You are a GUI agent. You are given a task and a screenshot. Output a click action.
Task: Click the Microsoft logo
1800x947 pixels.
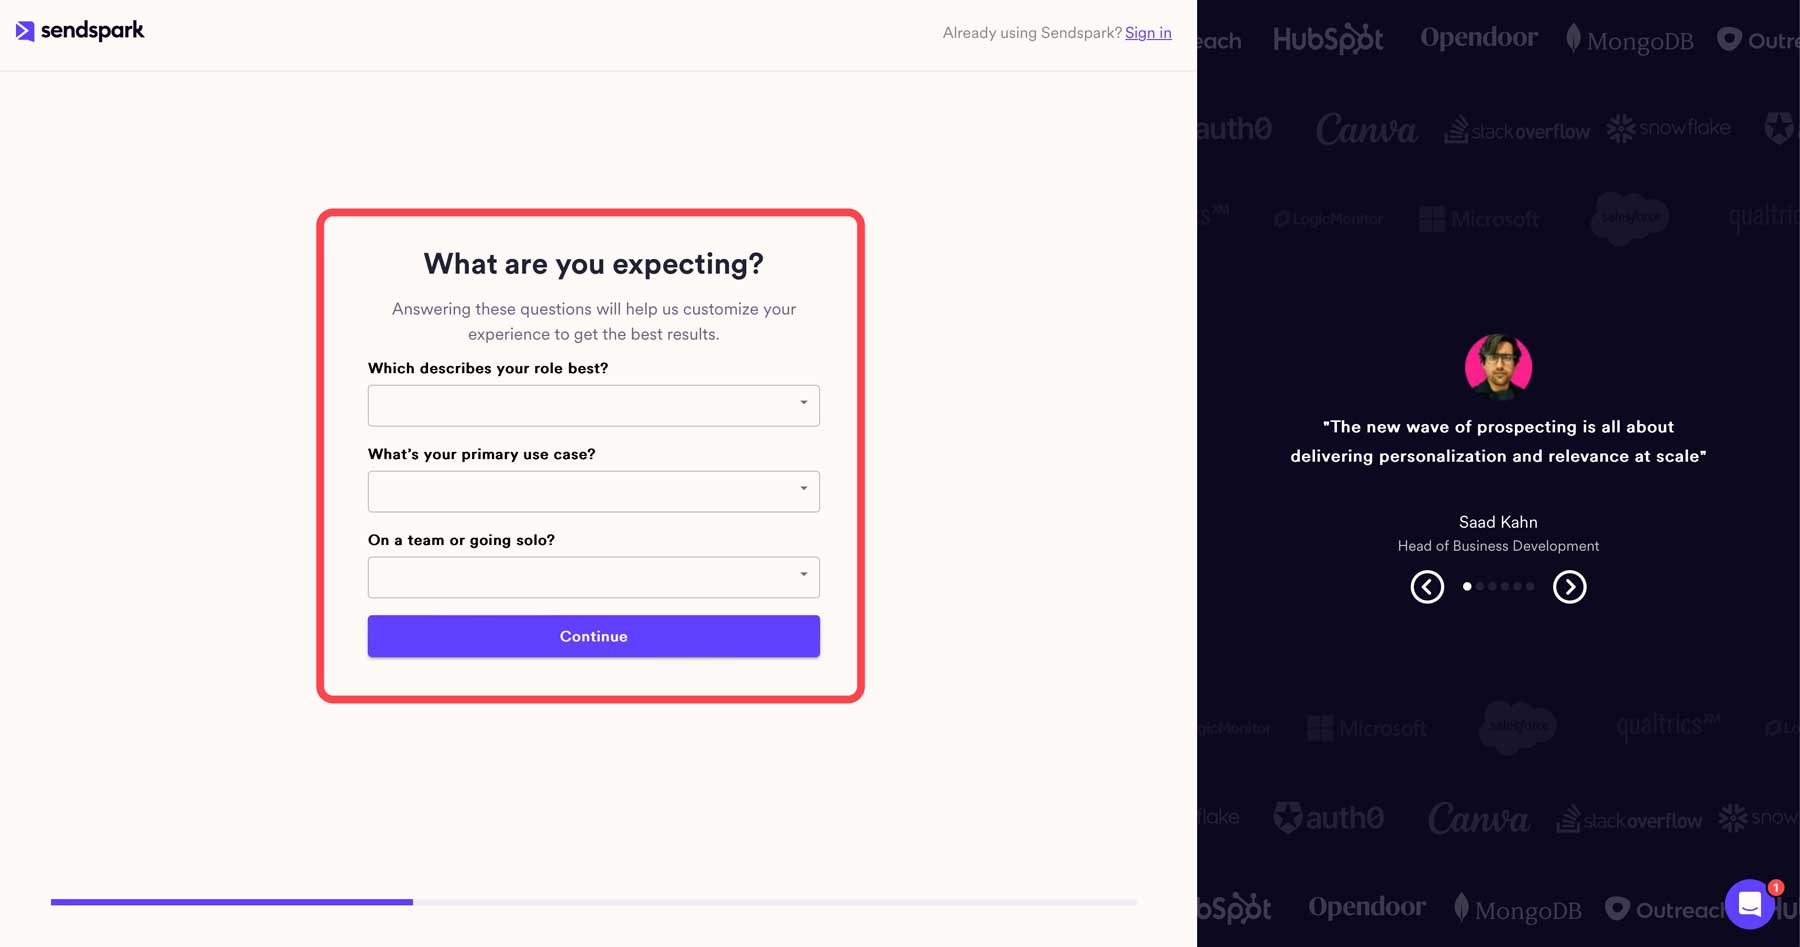pyautogui.click(x=1479, y=219)
